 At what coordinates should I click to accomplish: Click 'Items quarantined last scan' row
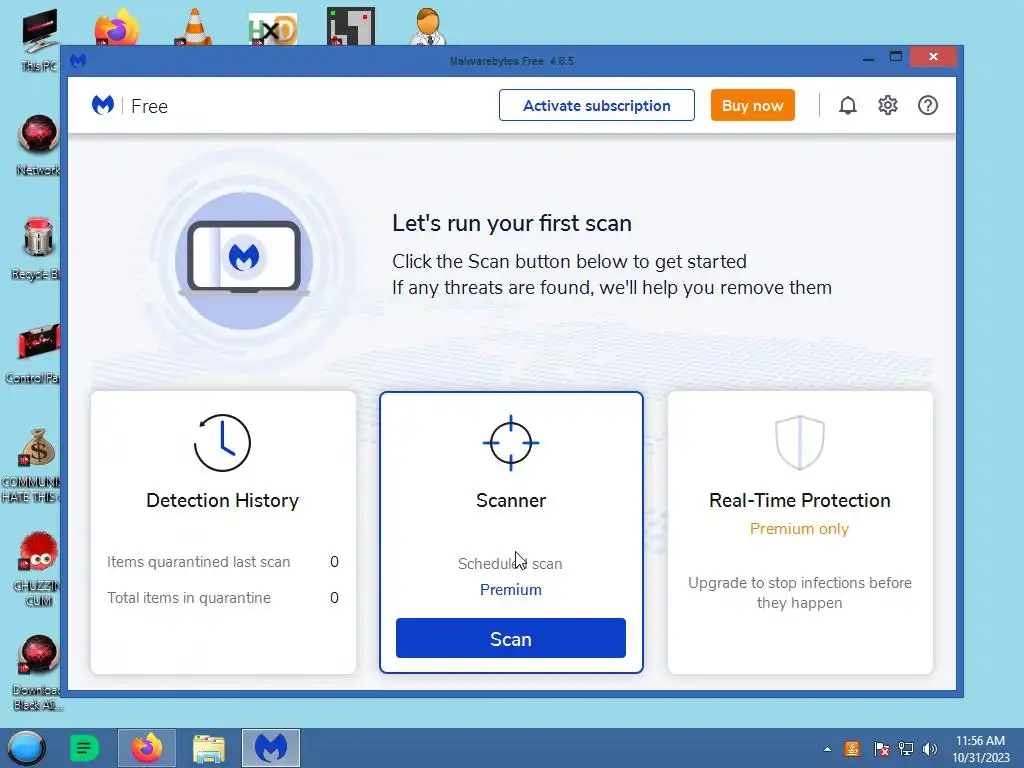point(223,562)
